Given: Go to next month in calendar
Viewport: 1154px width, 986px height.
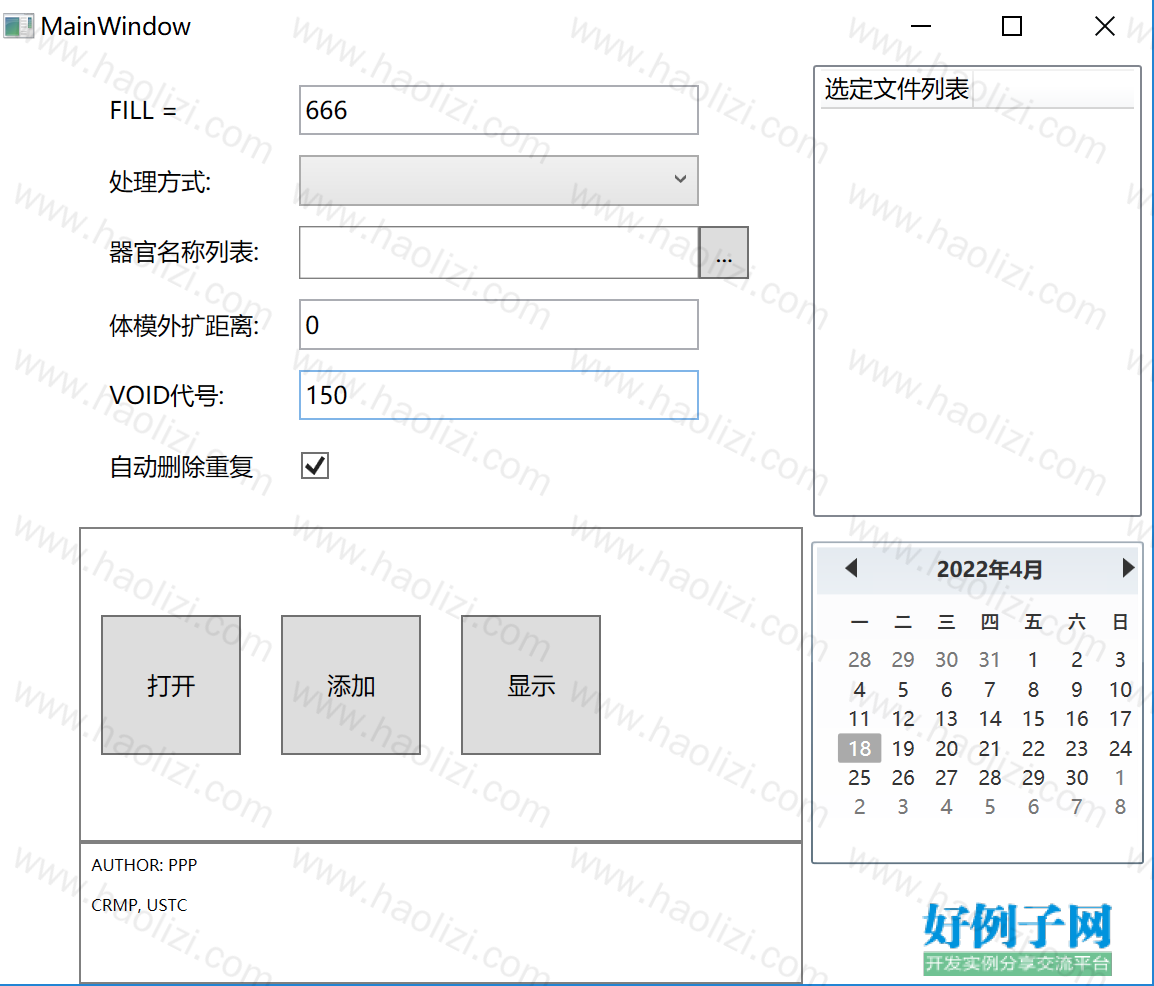Looking at the screenshot, I should point(1128,568).
